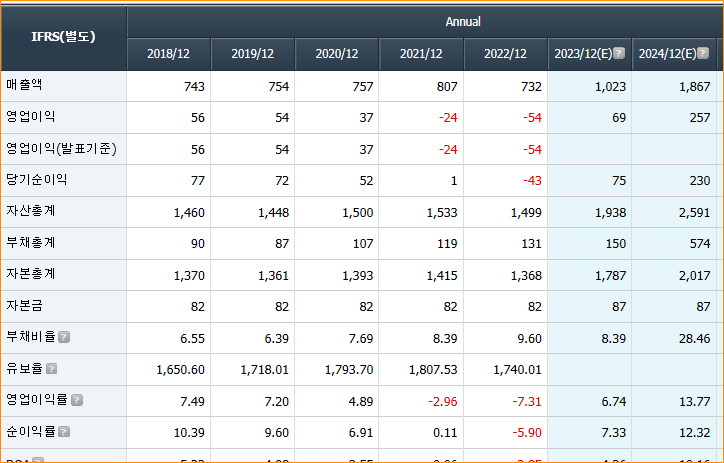
Task: Click 당기순이익 value -43 for 2022/12
Action: tap(532, 181)
